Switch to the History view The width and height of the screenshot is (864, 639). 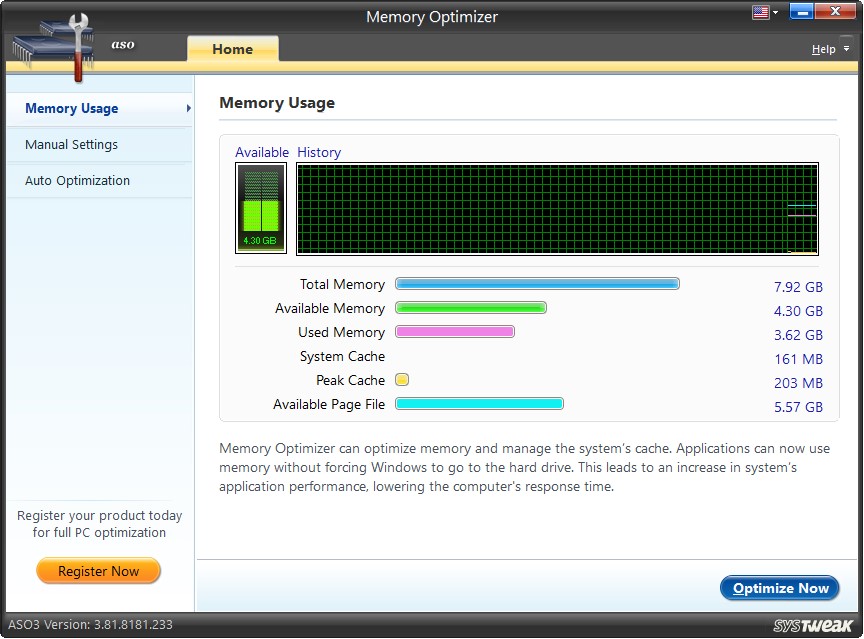pyautogui.click(x=319, y=152)
